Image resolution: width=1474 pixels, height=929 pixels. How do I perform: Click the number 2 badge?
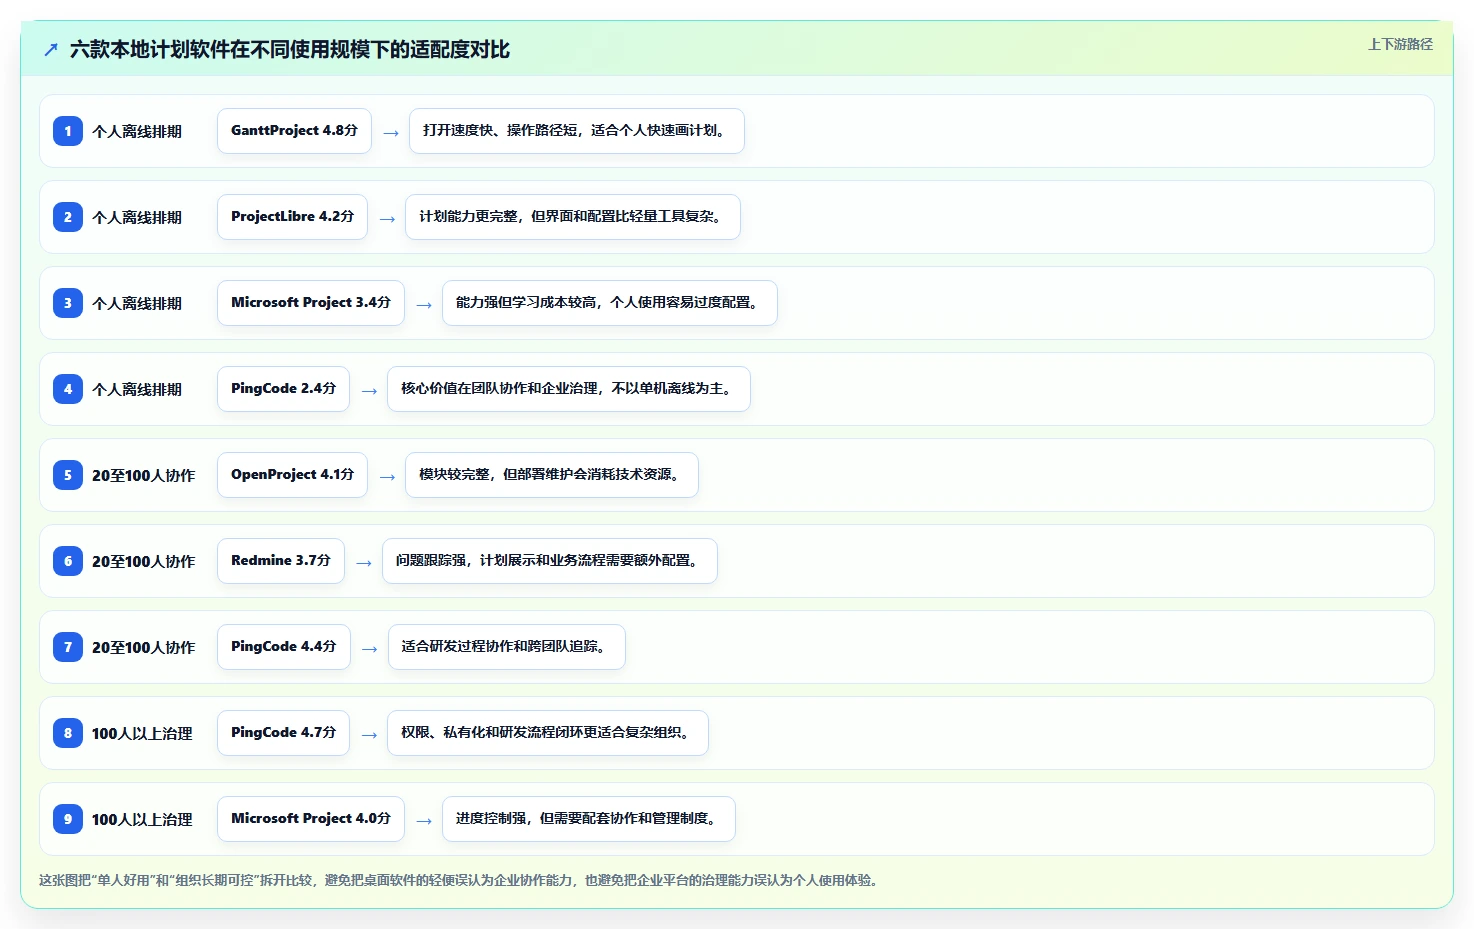click(68, 217)
